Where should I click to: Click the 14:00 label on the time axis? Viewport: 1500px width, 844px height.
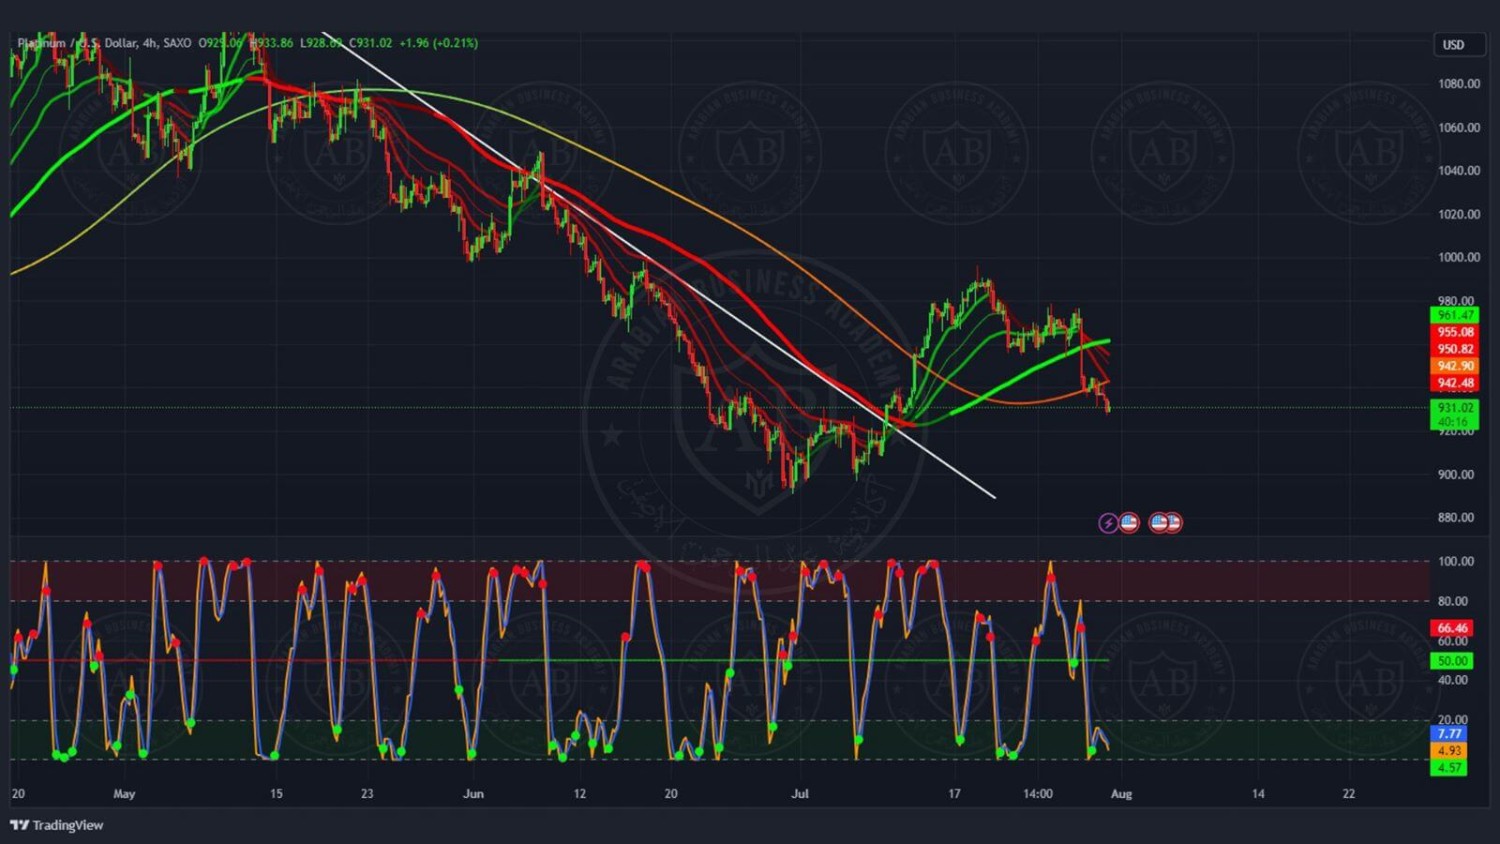click(x=1038, y=794)
